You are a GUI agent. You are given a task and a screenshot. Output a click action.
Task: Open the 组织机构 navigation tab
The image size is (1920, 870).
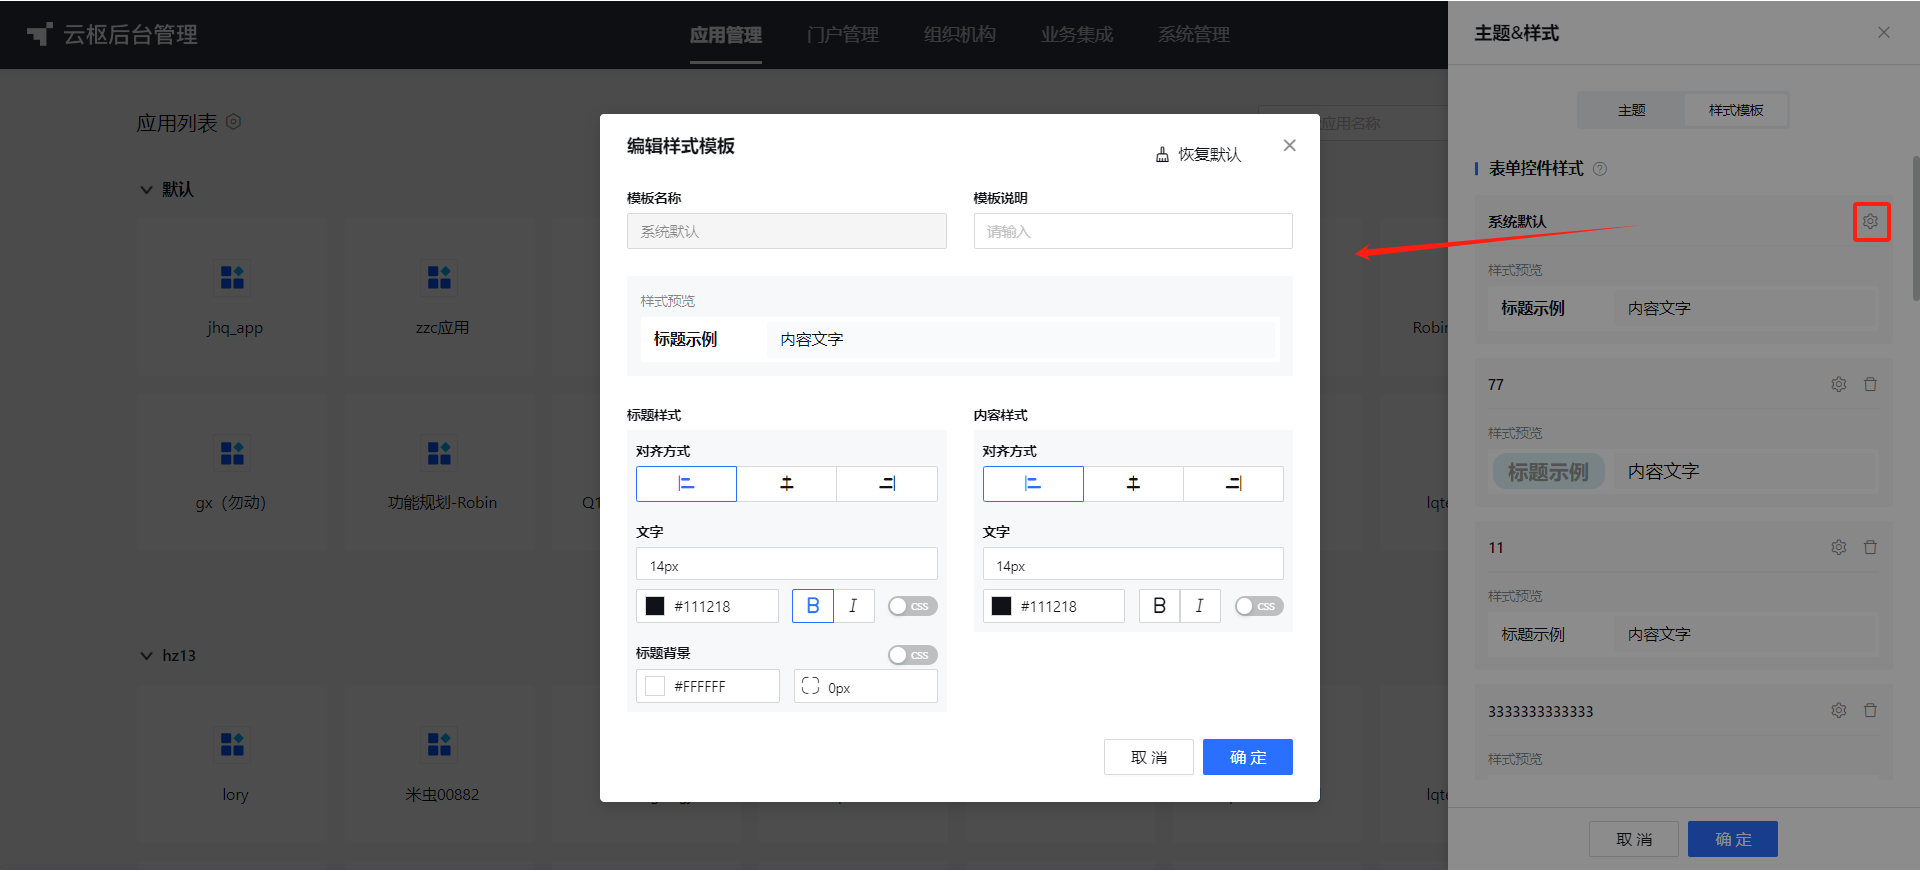(x=960, y=35)
